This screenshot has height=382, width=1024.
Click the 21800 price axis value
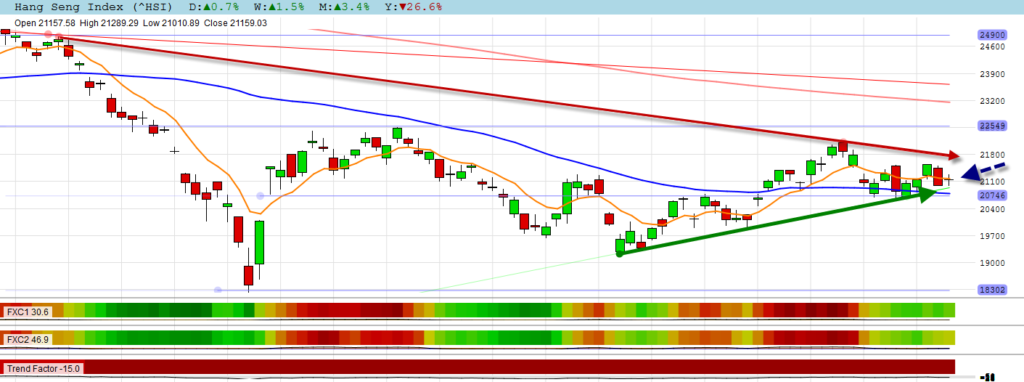pos(991,155)
